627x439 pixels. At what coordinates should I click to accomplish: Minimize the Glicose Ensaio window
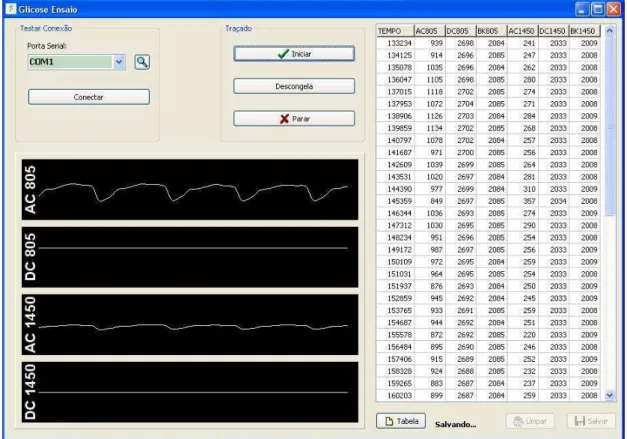click(582, 9)
